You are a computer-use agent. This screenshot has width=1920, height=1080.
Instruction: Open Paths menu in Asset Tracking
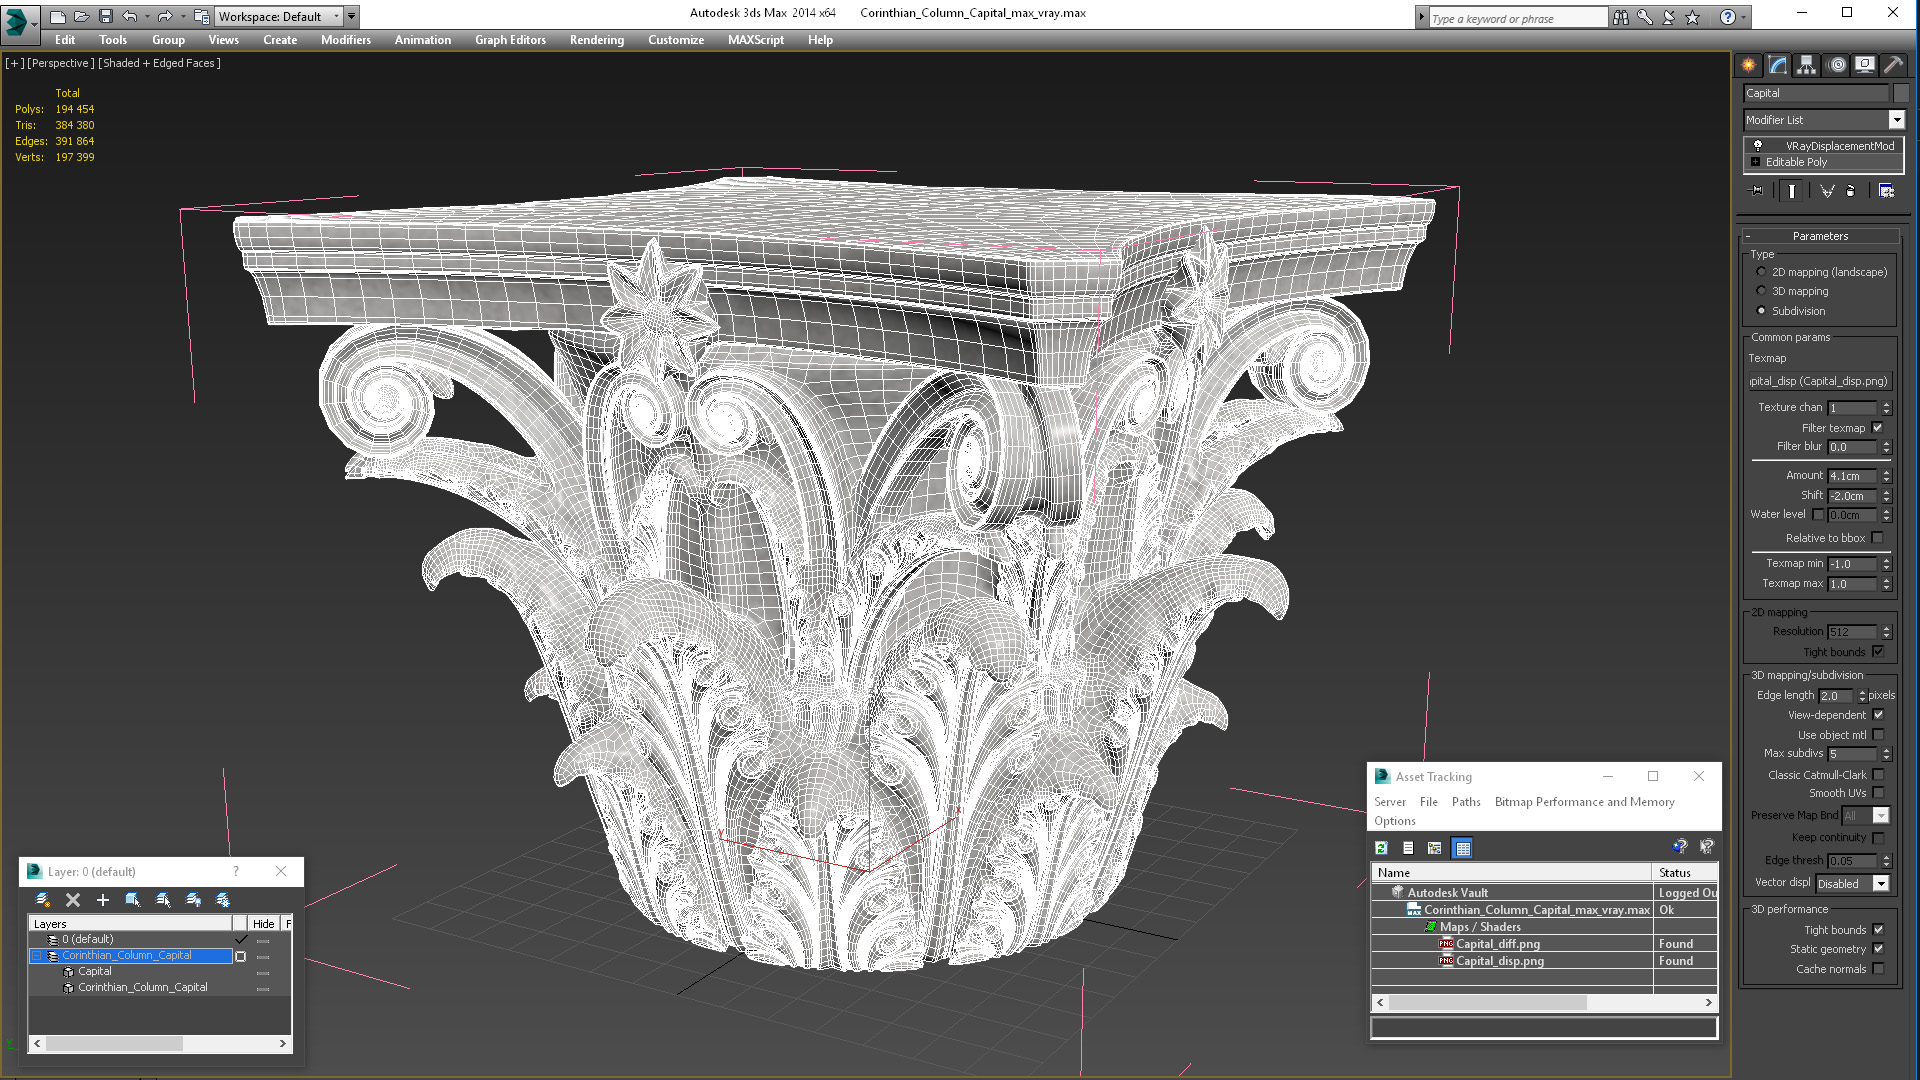coord(1465,802)
